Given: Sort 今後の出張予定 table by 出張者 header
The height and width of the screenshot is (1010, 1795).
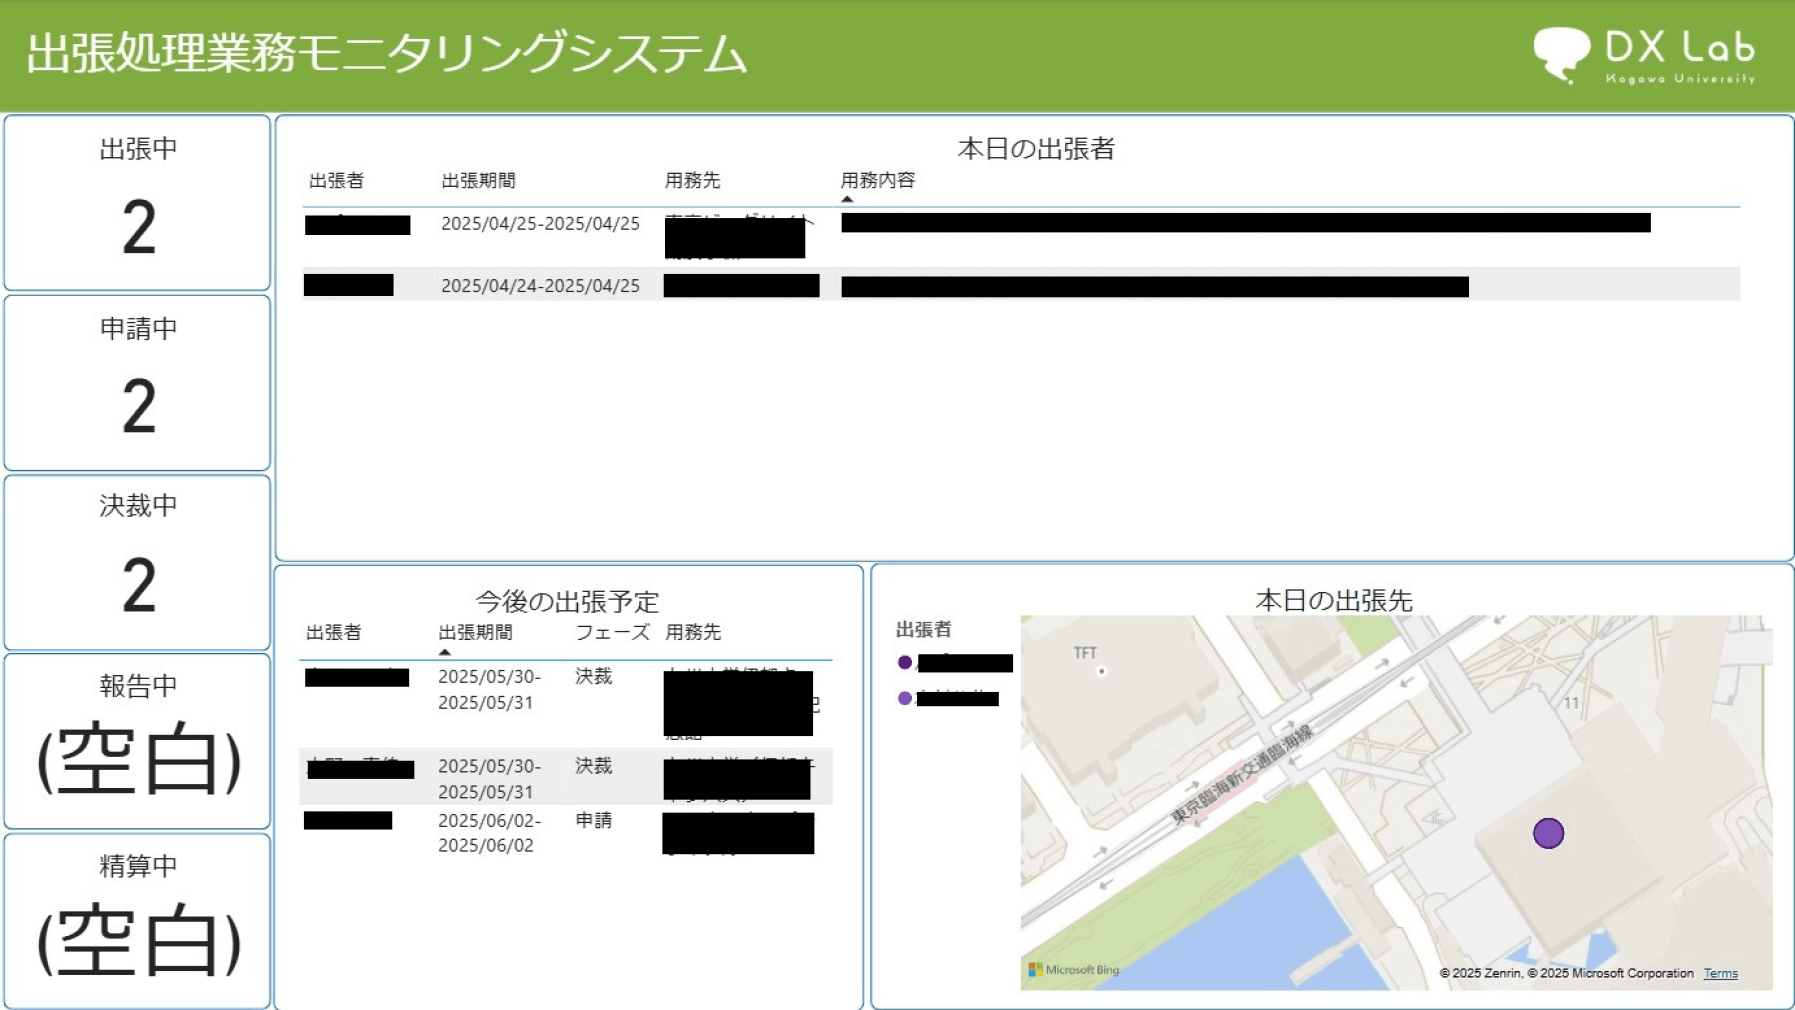Looking at the screenshot, I should (x=333, y=633).
